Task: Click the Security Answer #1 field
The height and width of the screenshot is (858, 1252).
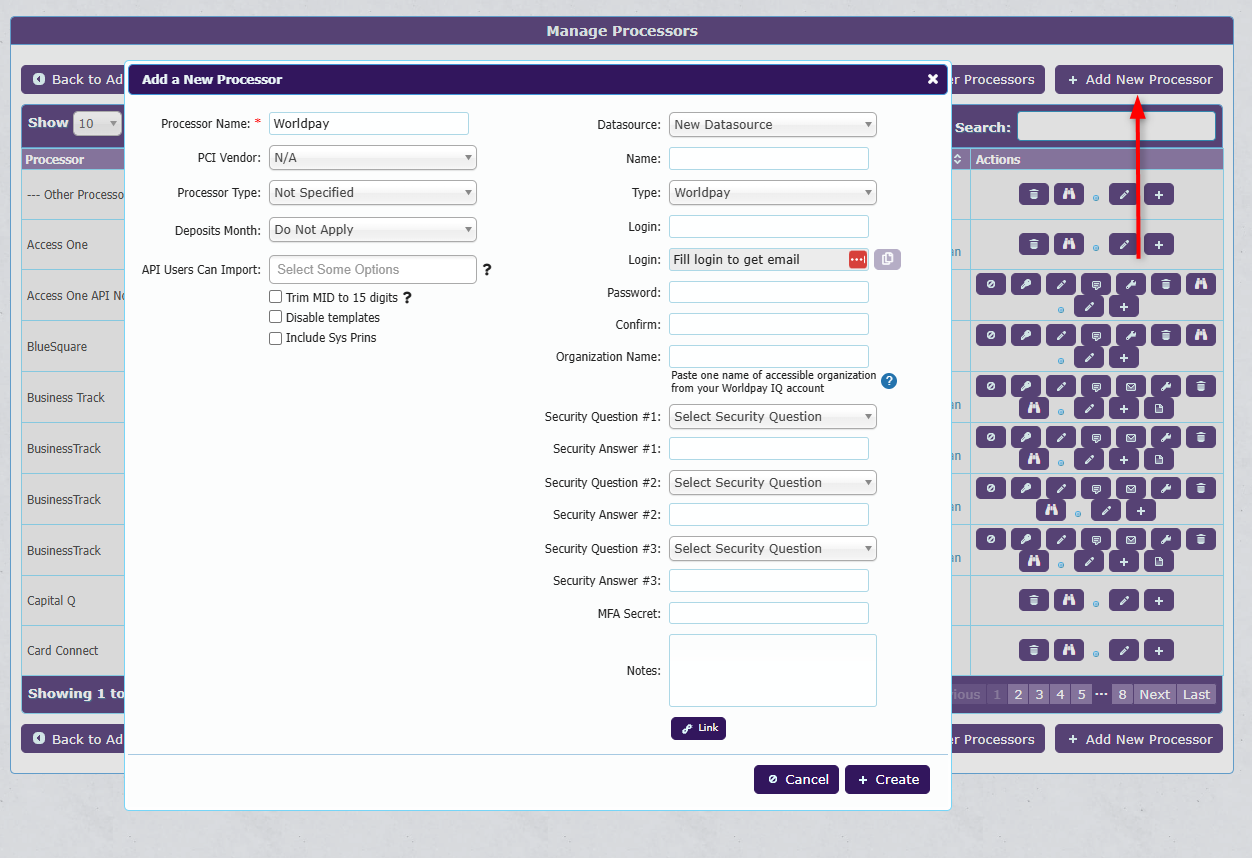Action: 769,448
